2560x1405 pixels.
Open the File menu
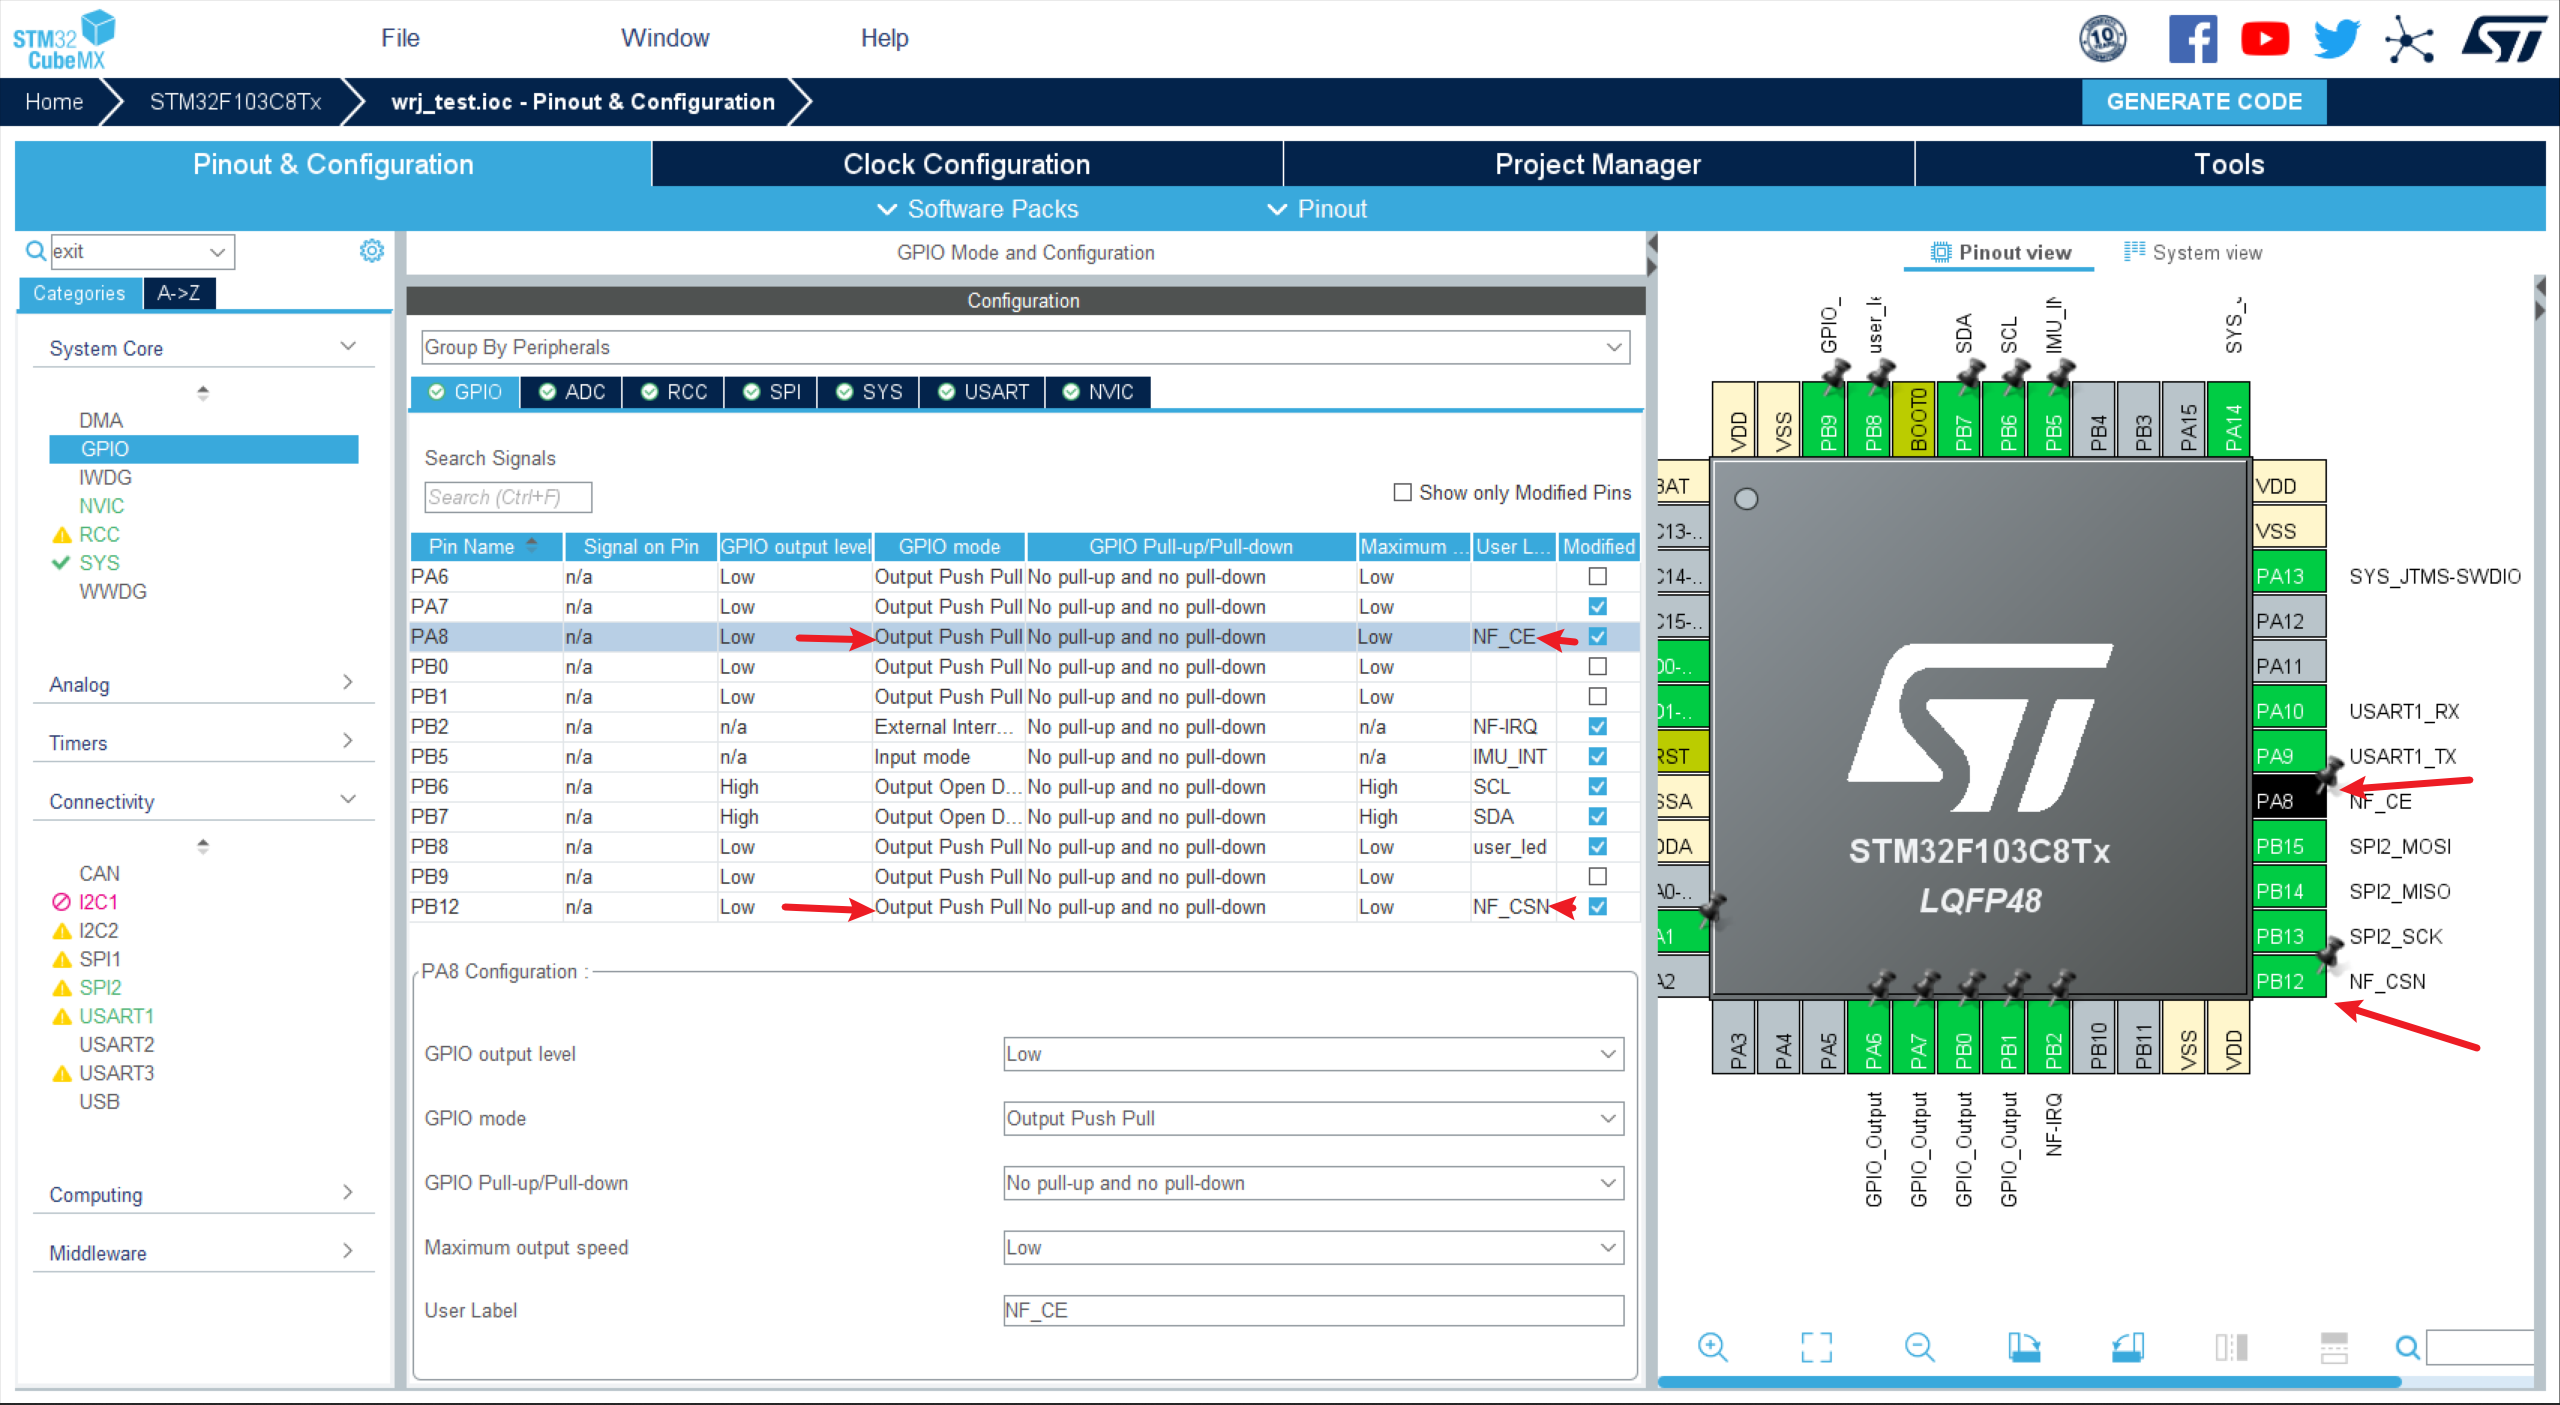[400, 38]
